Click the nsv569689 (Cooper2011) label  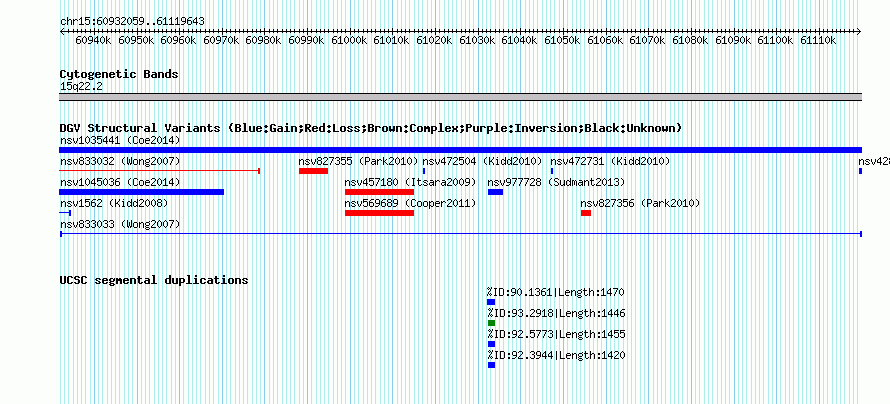pyautogui.click(x=410, y=203)
